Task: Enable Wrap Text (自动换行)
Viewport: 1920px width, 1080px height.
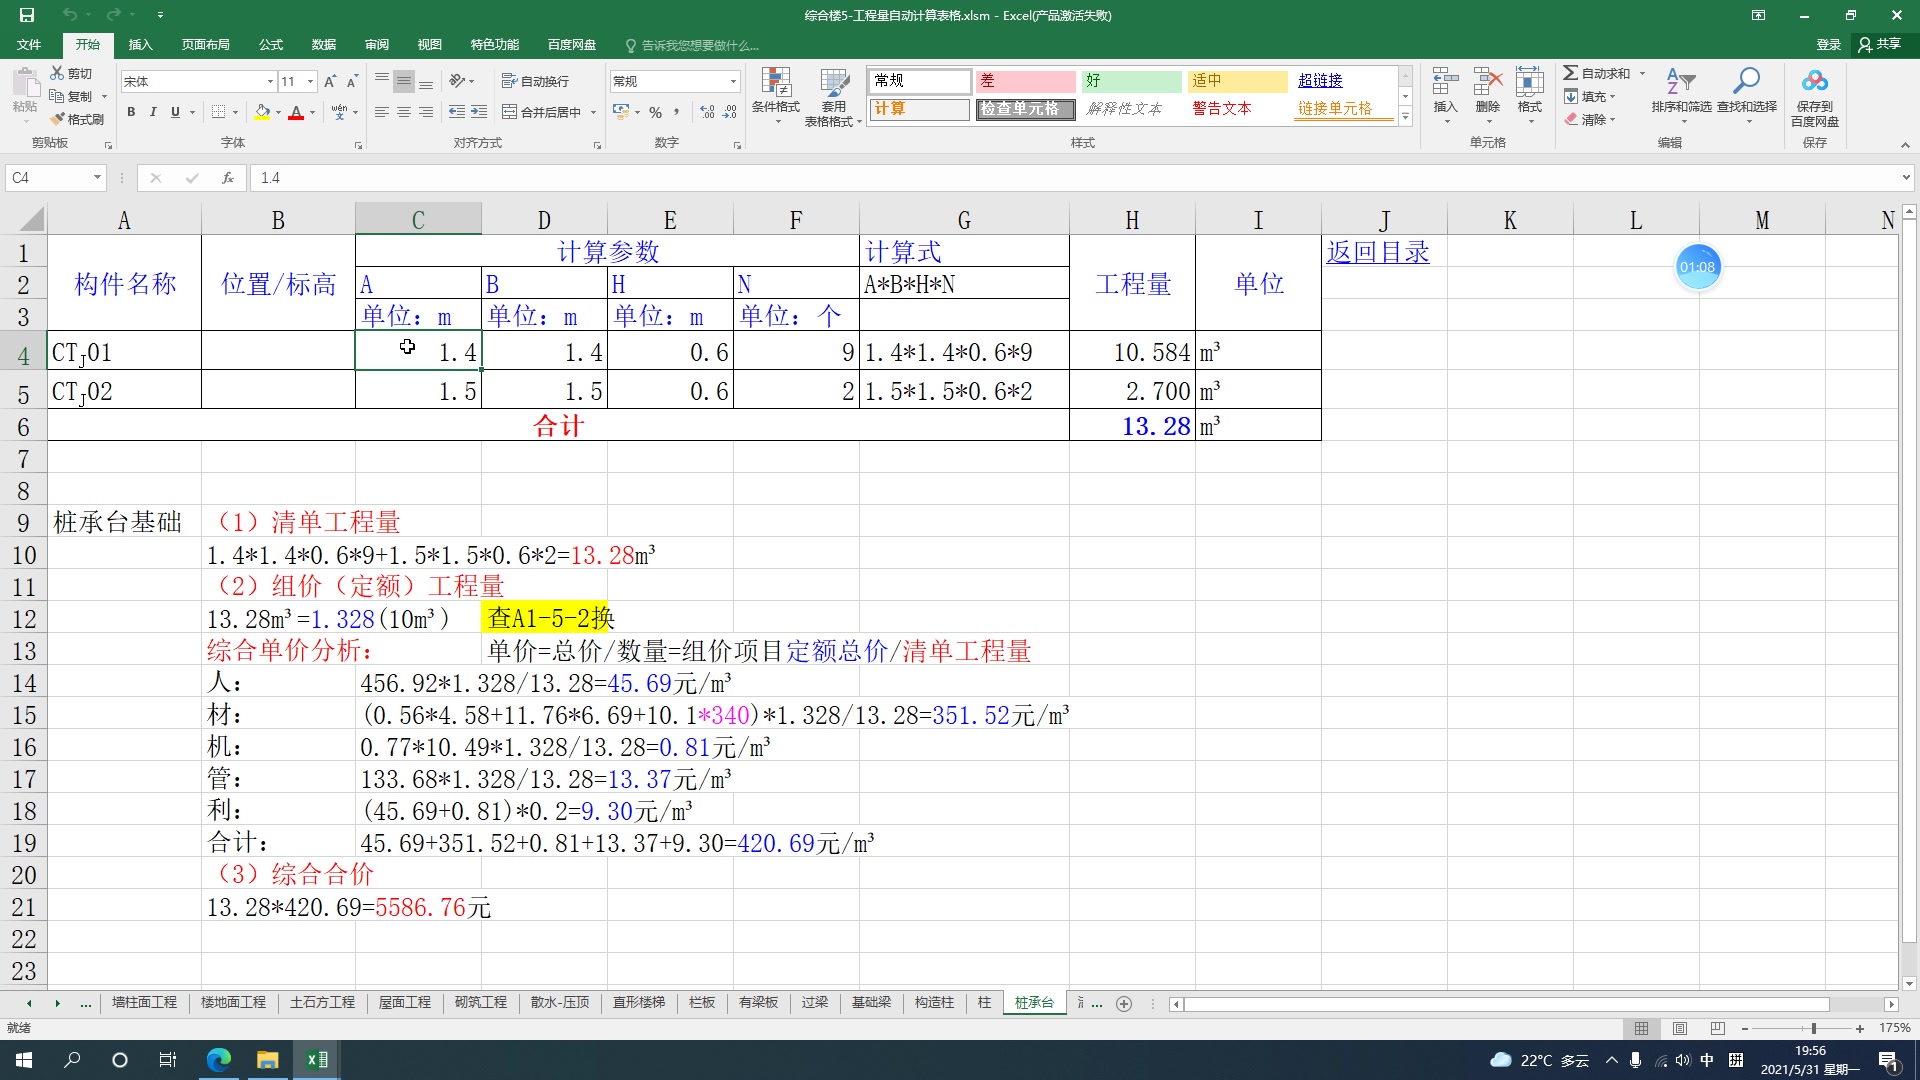Action: [x=535, y=81]
